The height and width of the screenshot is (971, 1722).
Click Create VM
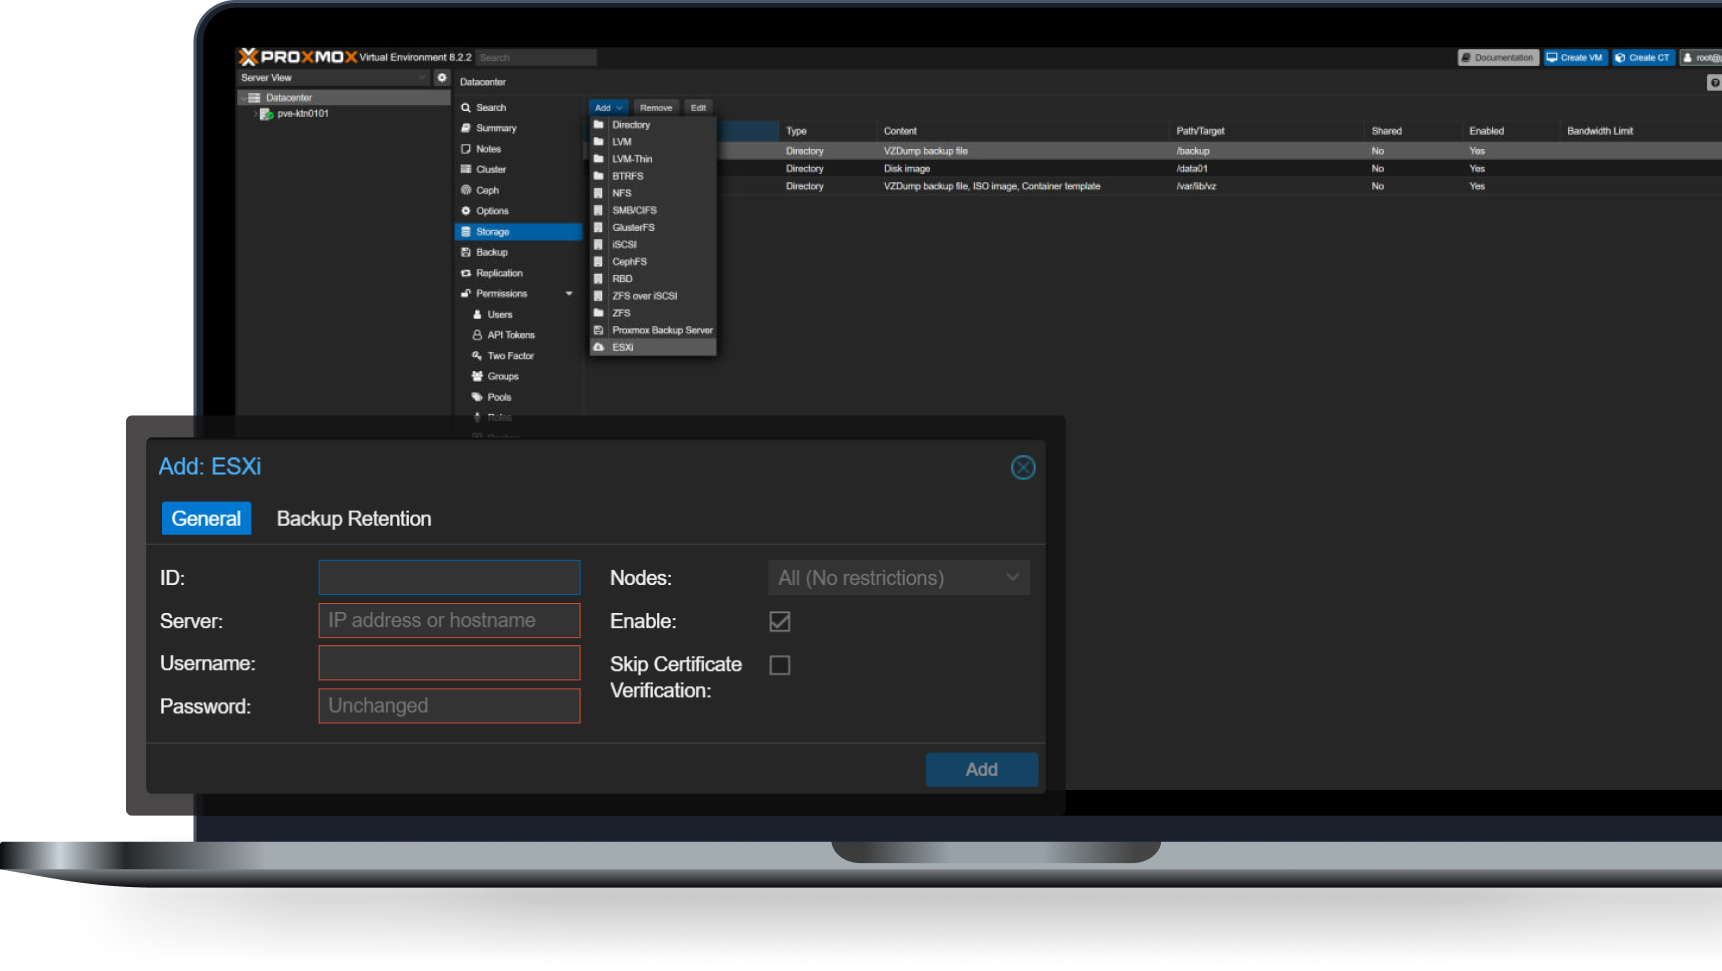[1575, 58]
